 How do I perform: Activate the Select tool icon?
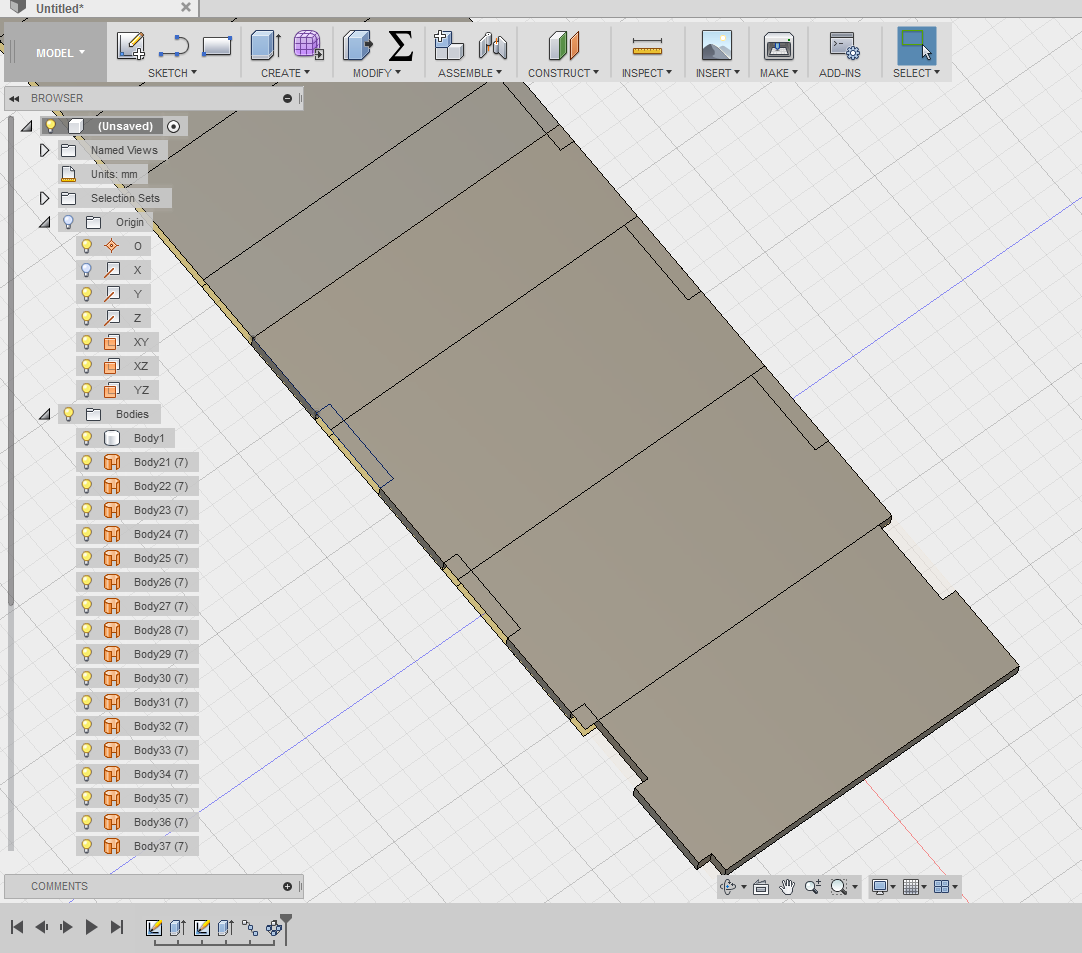click(x=916, y=46)
